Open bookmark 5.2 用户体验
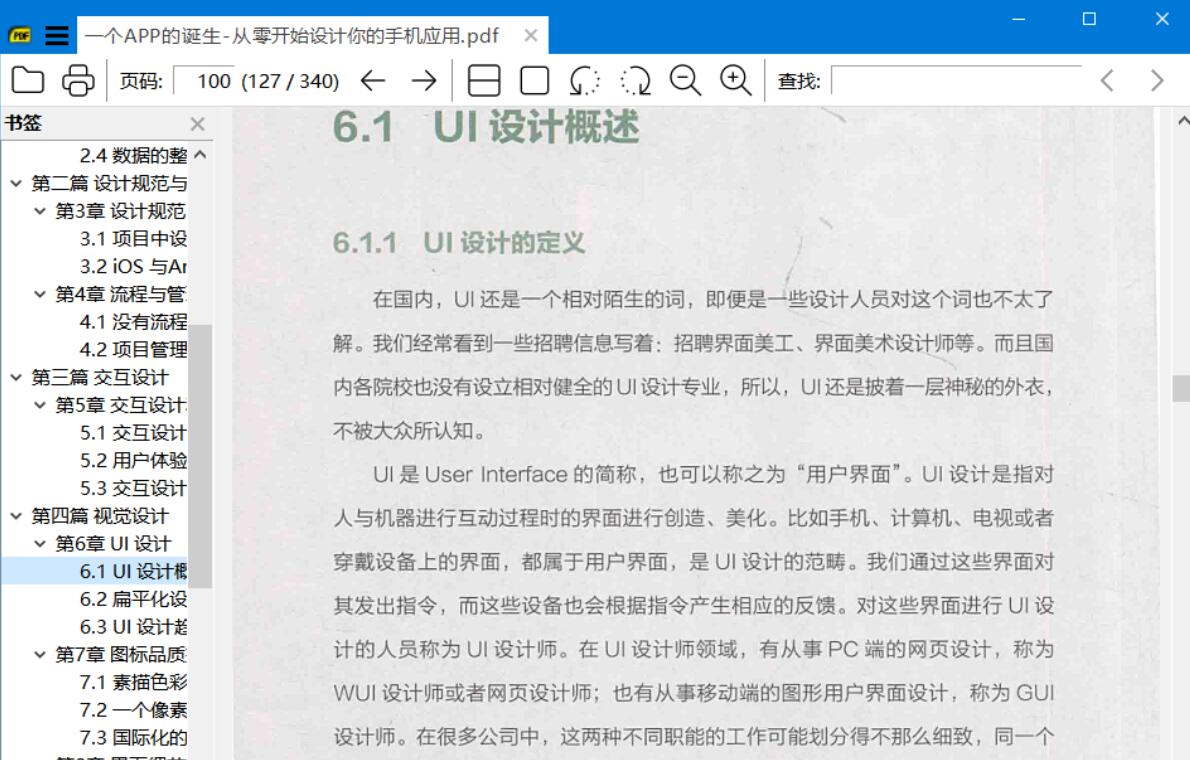The height and width of the screenshot is (760, 1190). (134, 460)
